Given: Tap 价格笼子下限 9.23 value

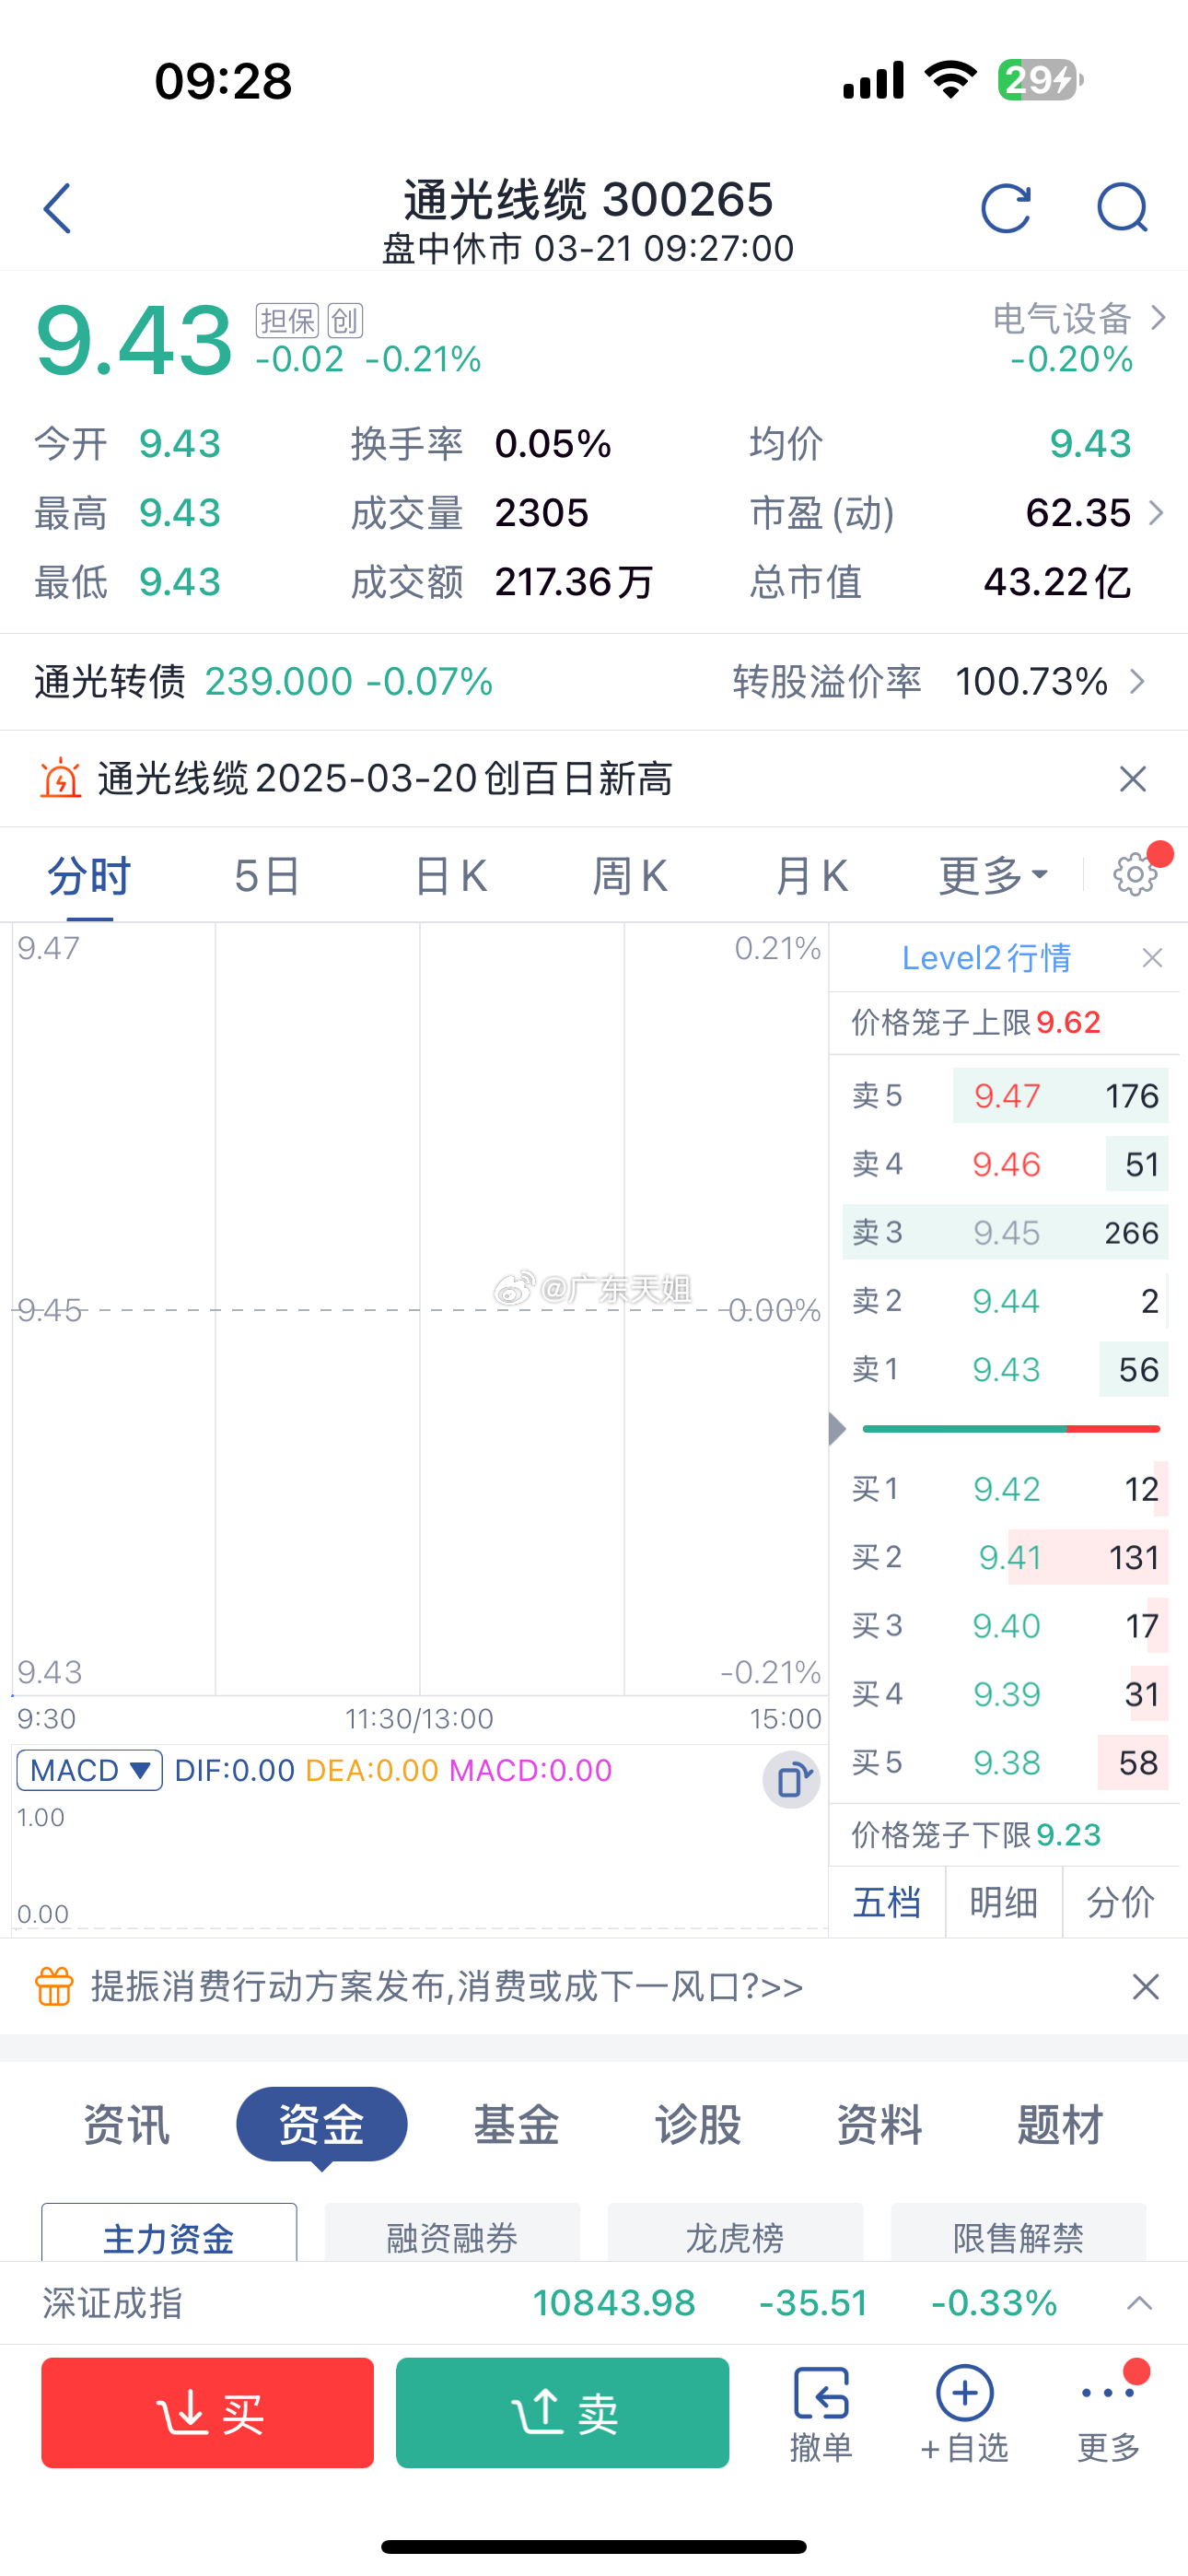Looking at the screenshot, I should tap(1068, 1835).
